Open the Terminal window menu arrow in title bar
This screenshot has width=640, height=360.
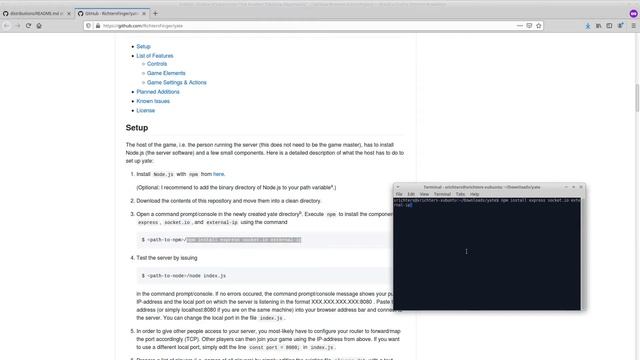pos(398,187)
